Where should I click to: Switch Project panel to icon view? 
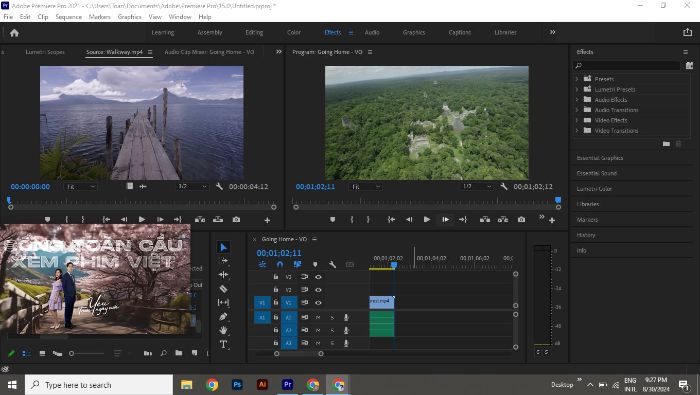pyautogui.click(x=42, y=353)
